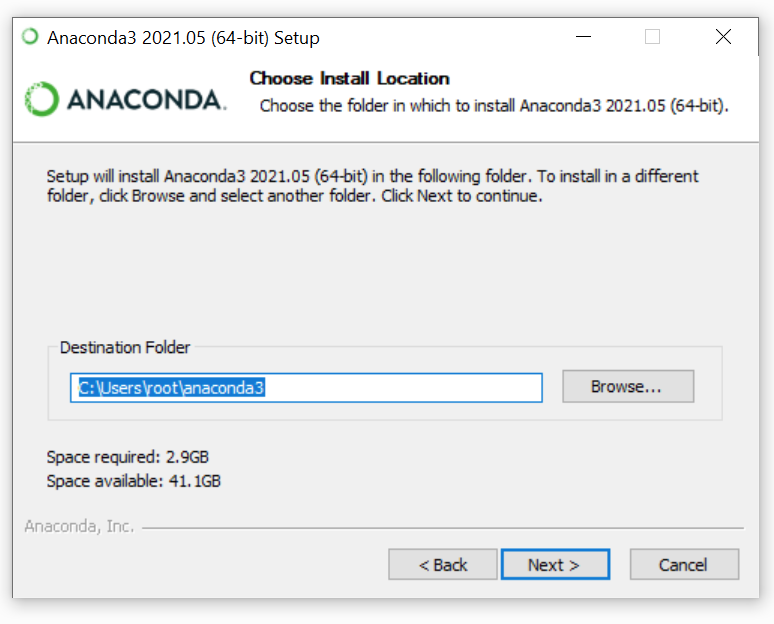Click blank area inside Destination Folder path field
Image resolution: width=774 pixels, height=624 pixels.
click(x=402, y=388)
